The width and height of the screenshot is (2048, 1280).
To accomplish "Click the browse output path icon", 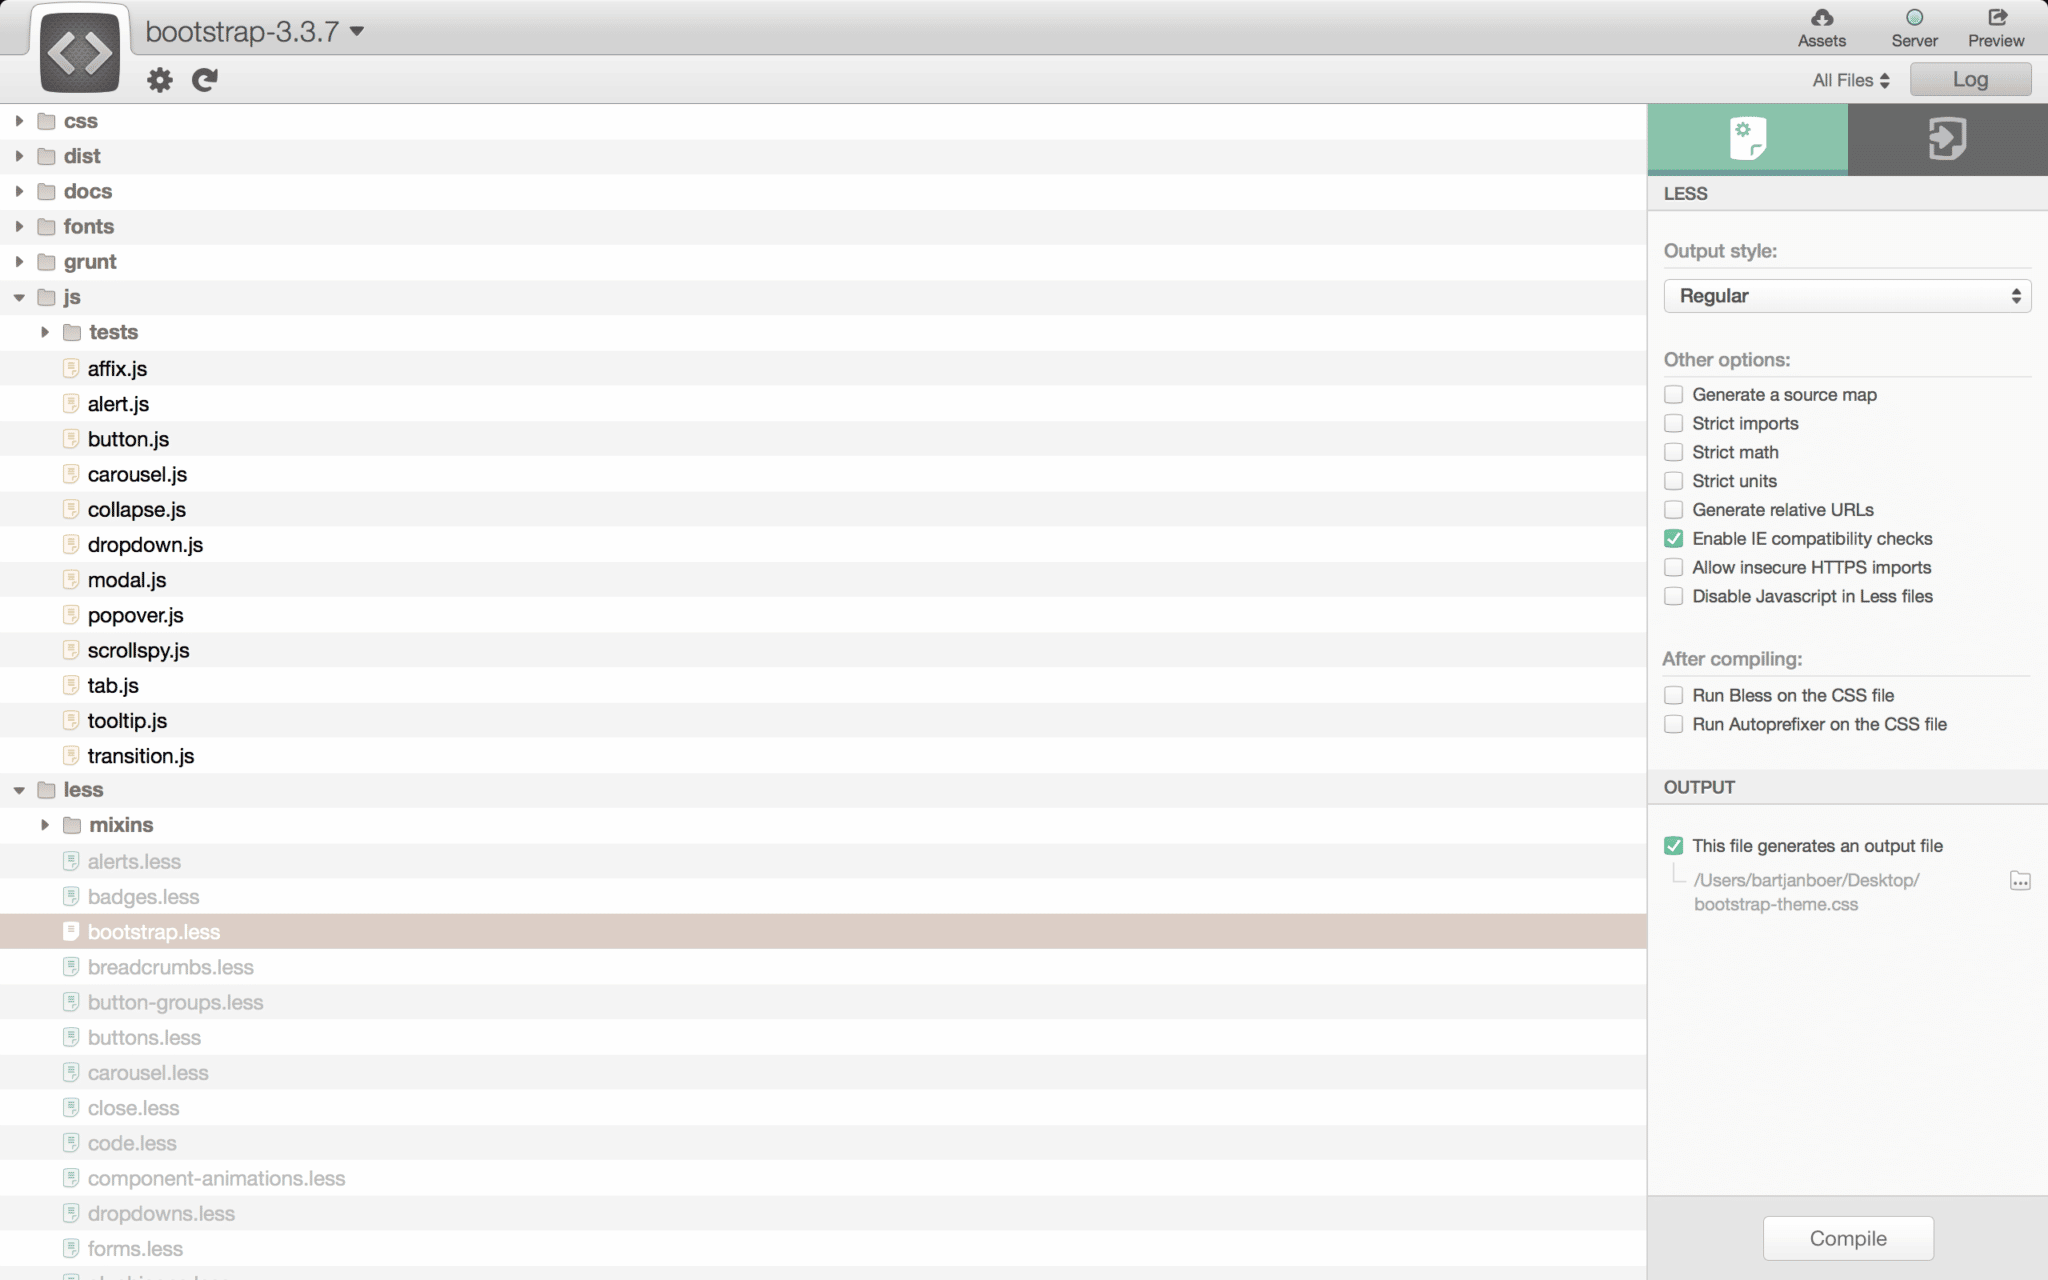I will 2023,880.
